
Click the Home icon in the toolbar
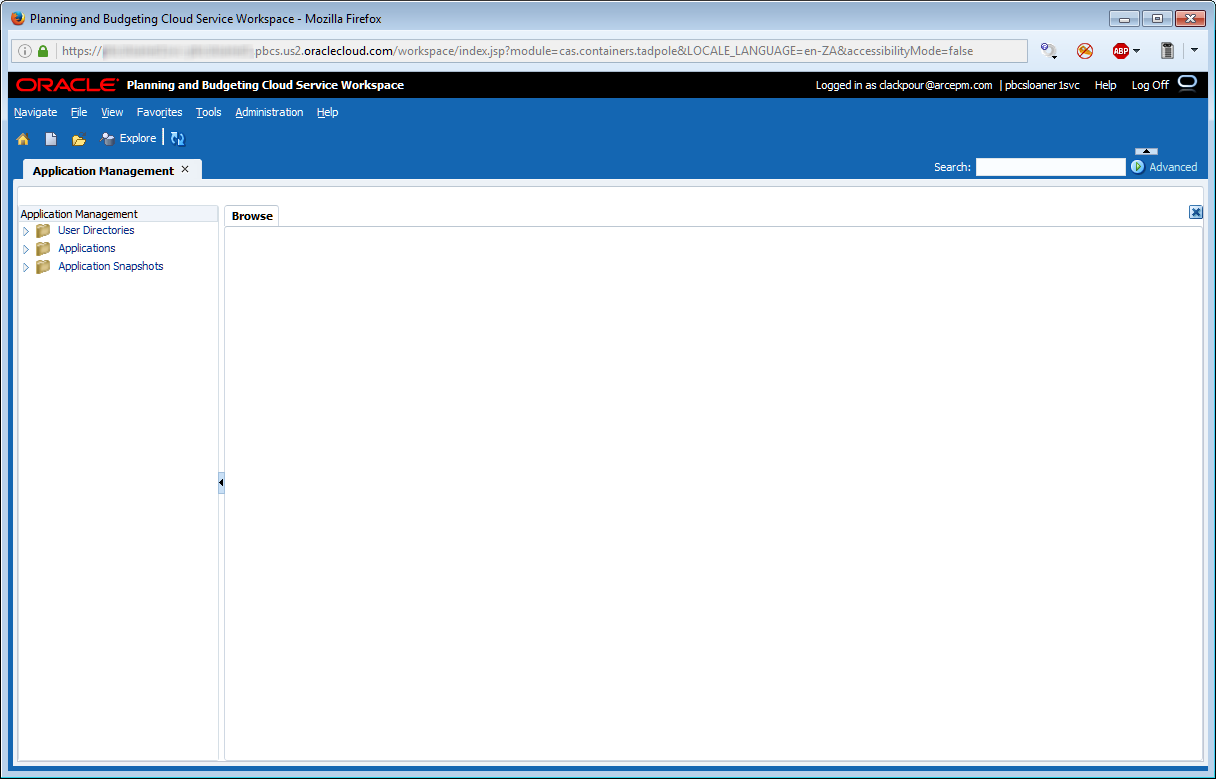coord(22,139)
